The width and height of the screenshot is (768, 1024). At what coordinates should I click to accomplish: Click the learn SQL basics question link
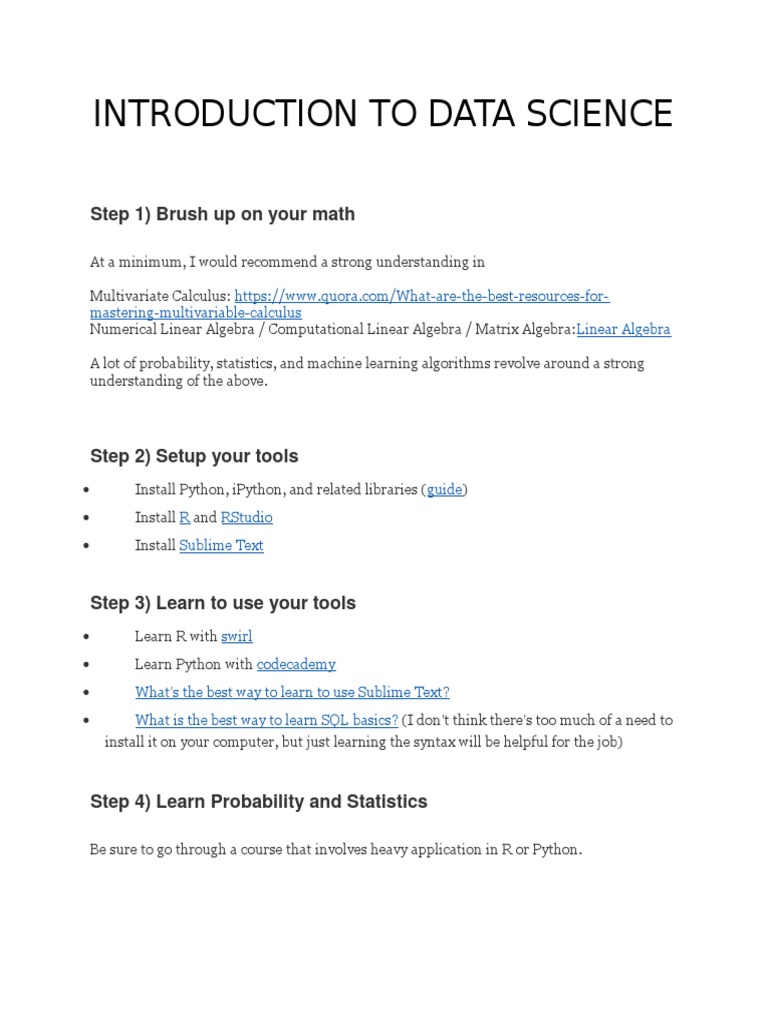[x=267, y=720]
